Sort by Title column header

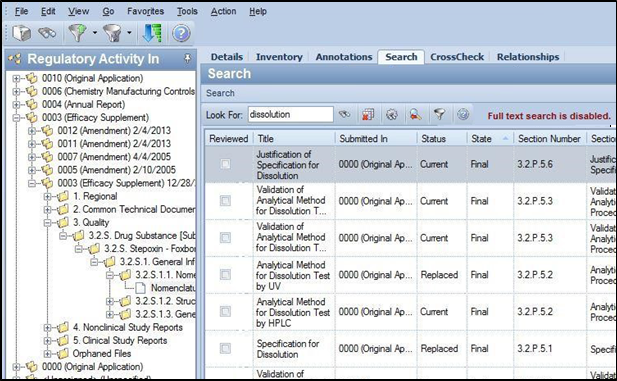(x=295, y=139)
